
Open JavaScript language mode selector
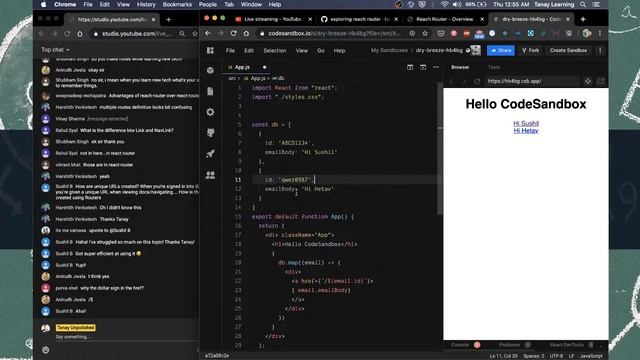point(591,356)
